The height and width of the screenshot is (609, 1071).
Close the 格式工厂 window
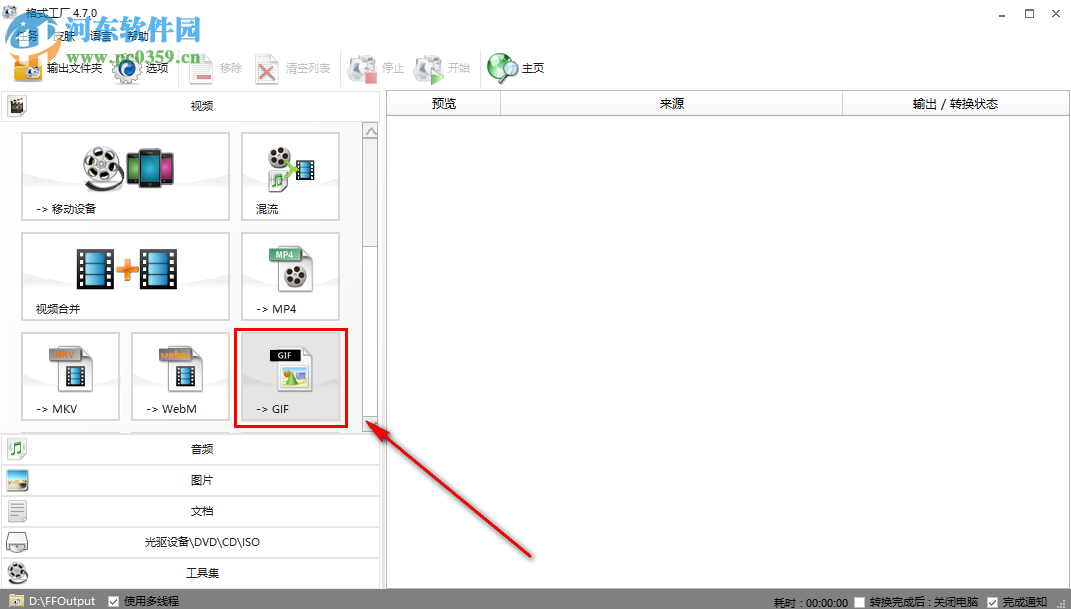click(1056, 14)
